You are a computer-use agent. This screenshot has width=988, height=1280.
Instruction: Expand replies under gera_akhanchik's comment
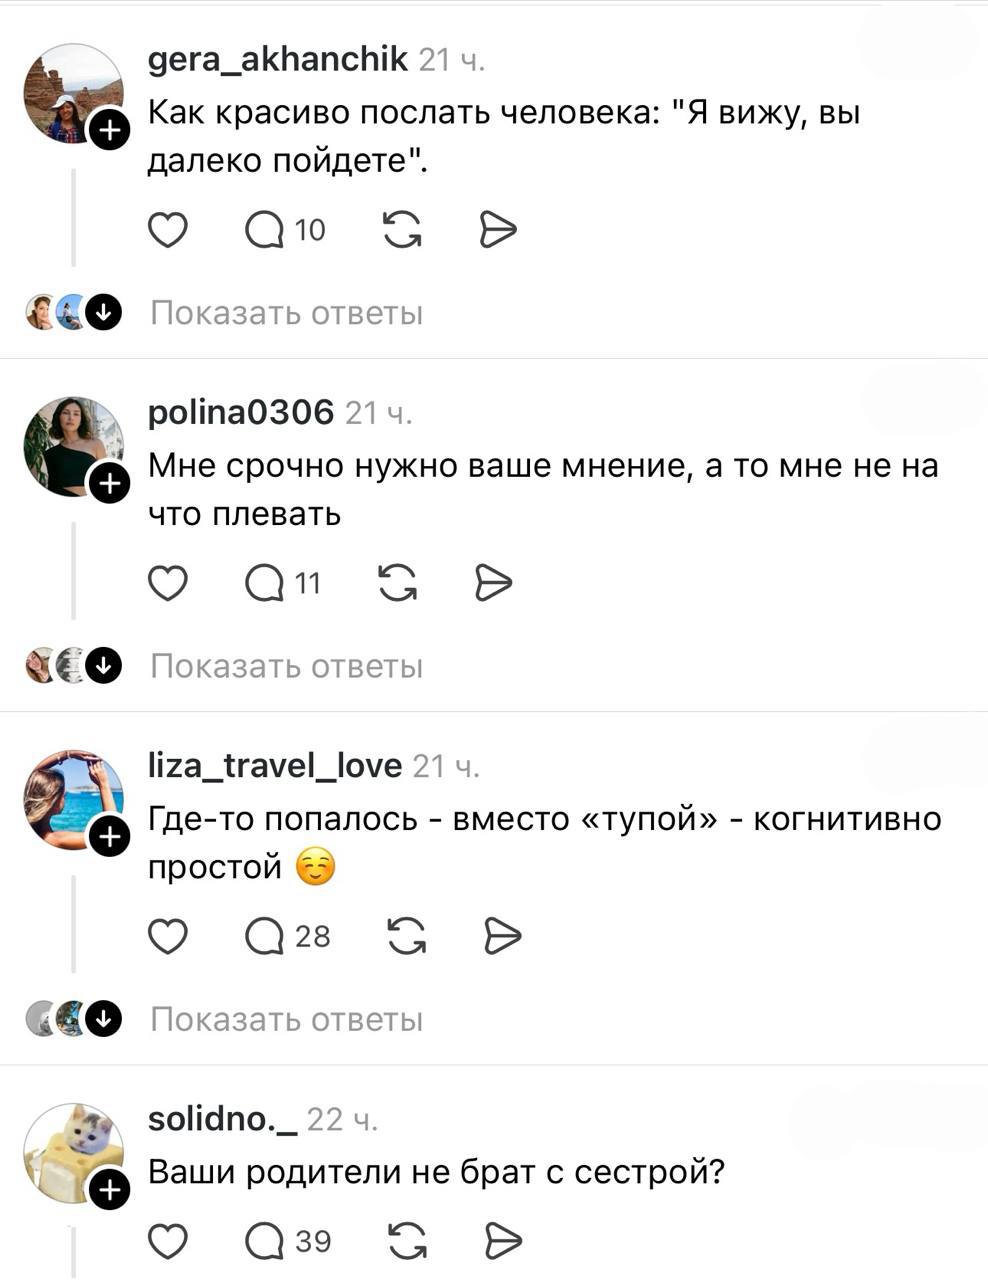(287, 313)
